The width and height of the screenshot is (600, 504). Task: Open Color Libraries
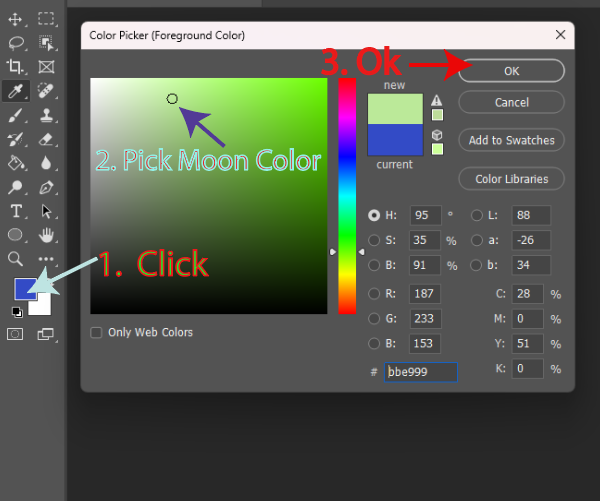[x=511, y=179]
